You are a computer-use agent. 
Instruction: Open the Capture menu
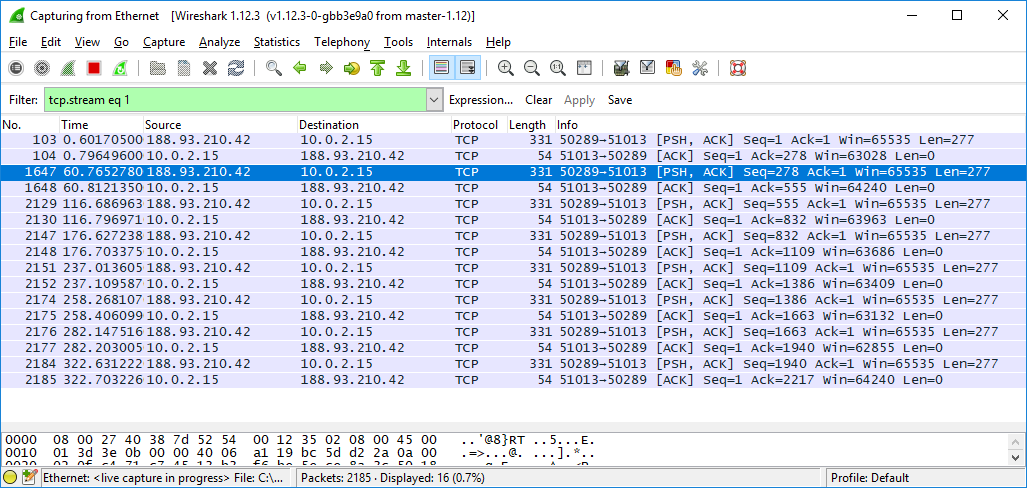pyautogui.click(x=164, y=42)
